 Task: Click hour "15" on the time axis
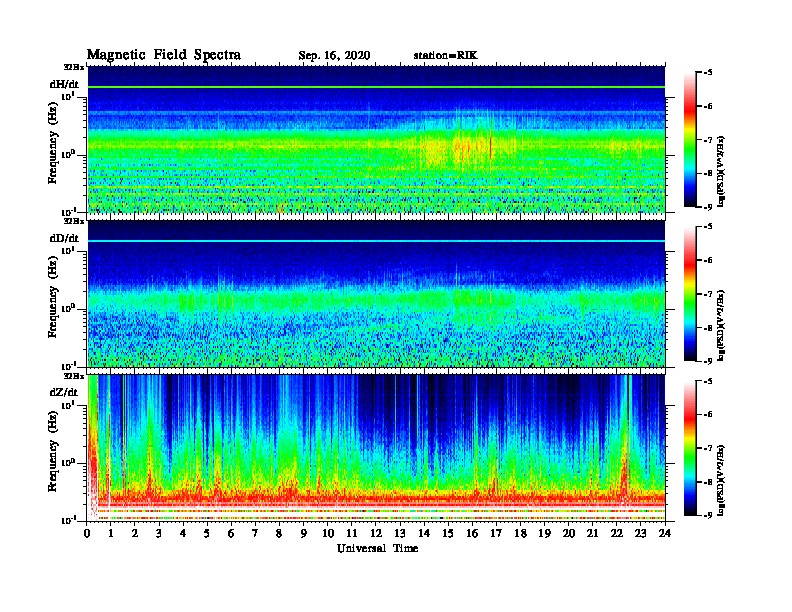tap(448, 533)
